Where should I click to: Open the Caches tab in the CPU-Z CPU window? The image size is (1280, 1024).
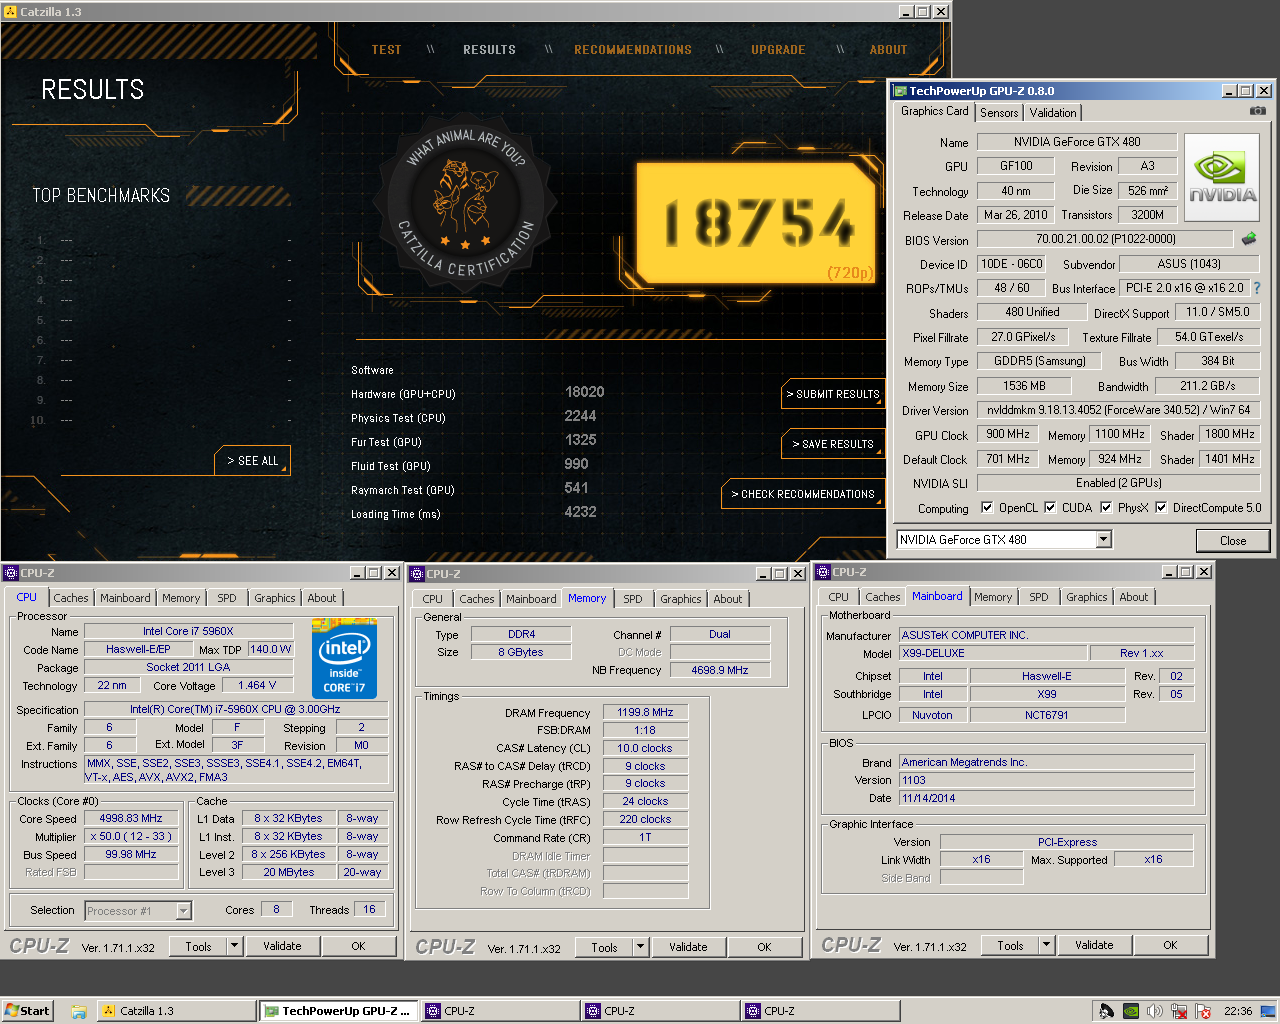tap(71, 598)
